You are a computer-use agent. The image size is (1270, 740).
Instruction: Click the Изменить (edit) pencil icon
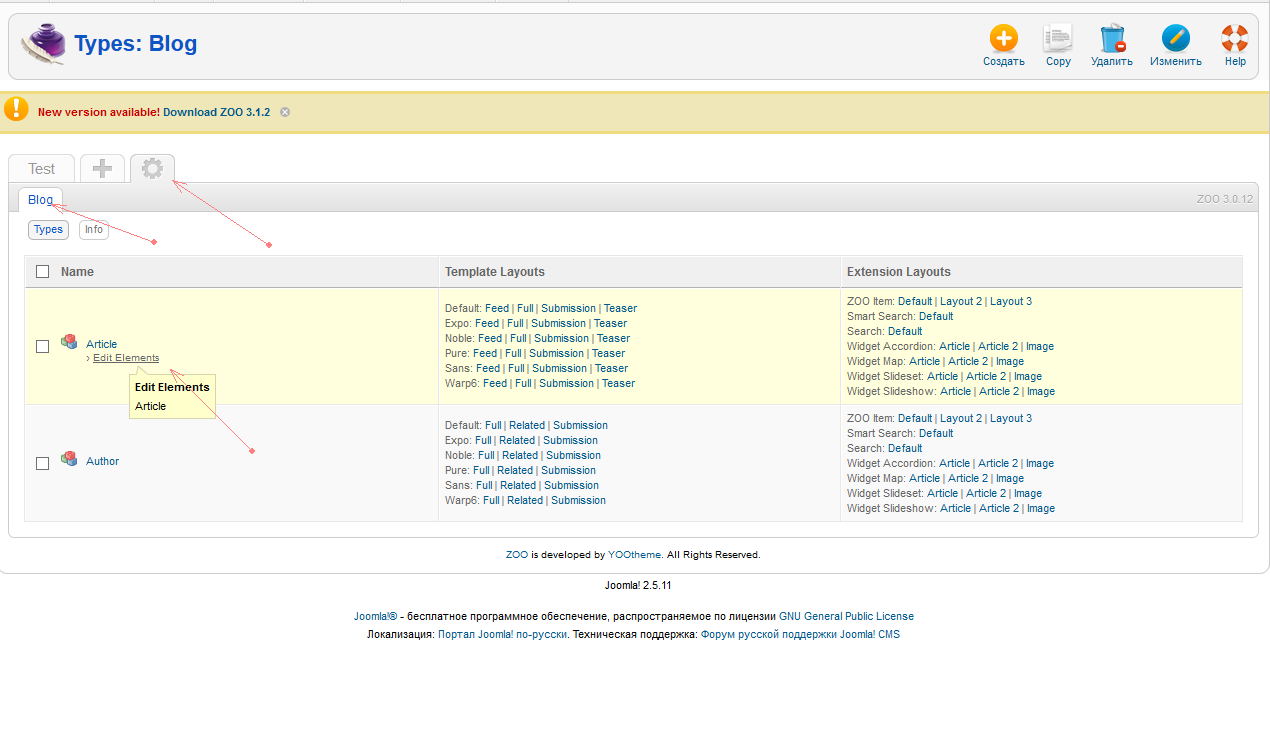1176,39
